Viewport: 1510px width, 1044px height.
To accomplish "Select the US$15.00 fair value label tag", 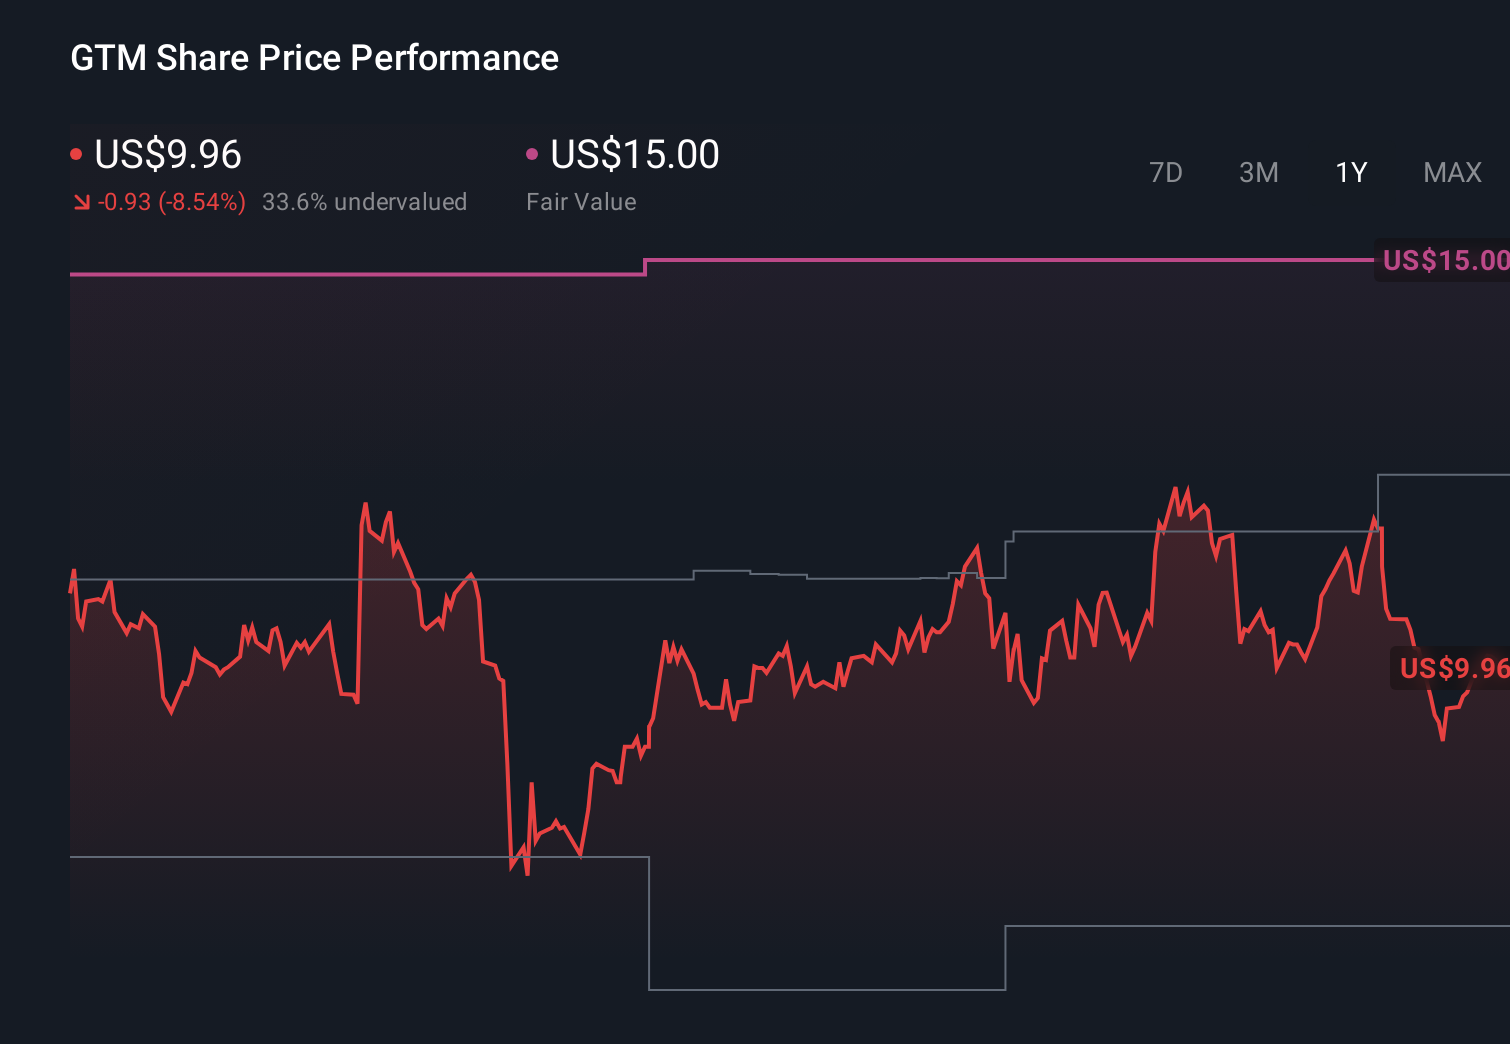I will point(1444,261).
